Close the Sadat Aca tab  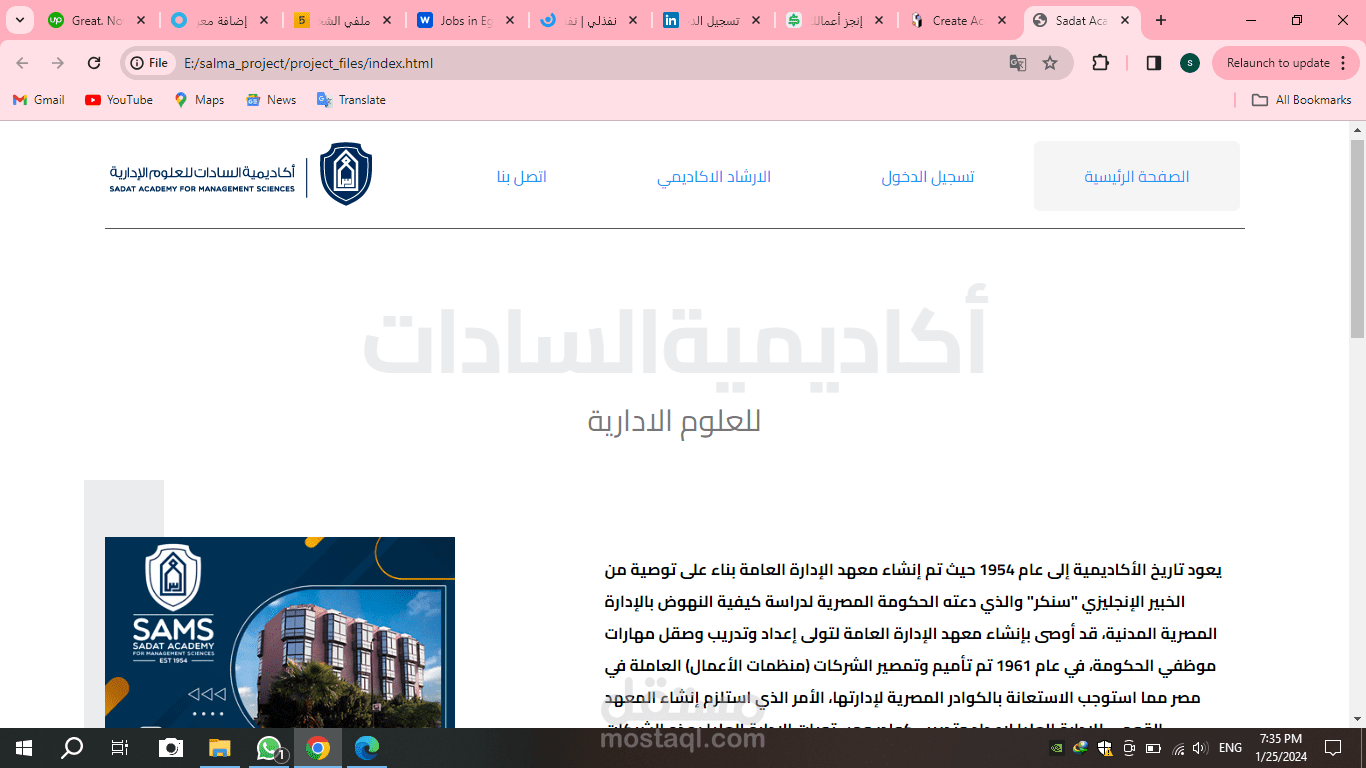(x=1124, y=20)
